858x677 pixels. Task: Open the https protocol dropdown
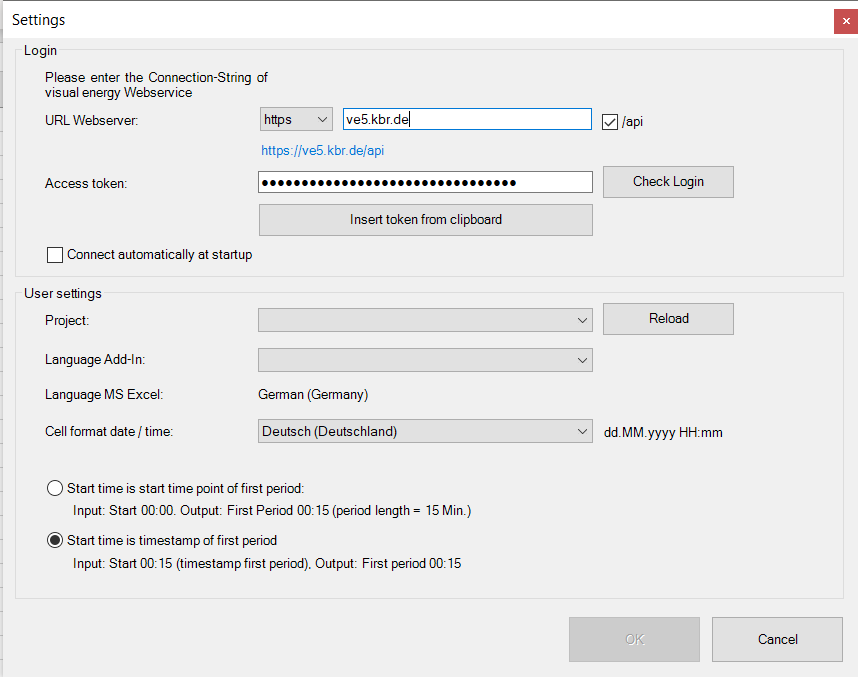tap(295, 120)
